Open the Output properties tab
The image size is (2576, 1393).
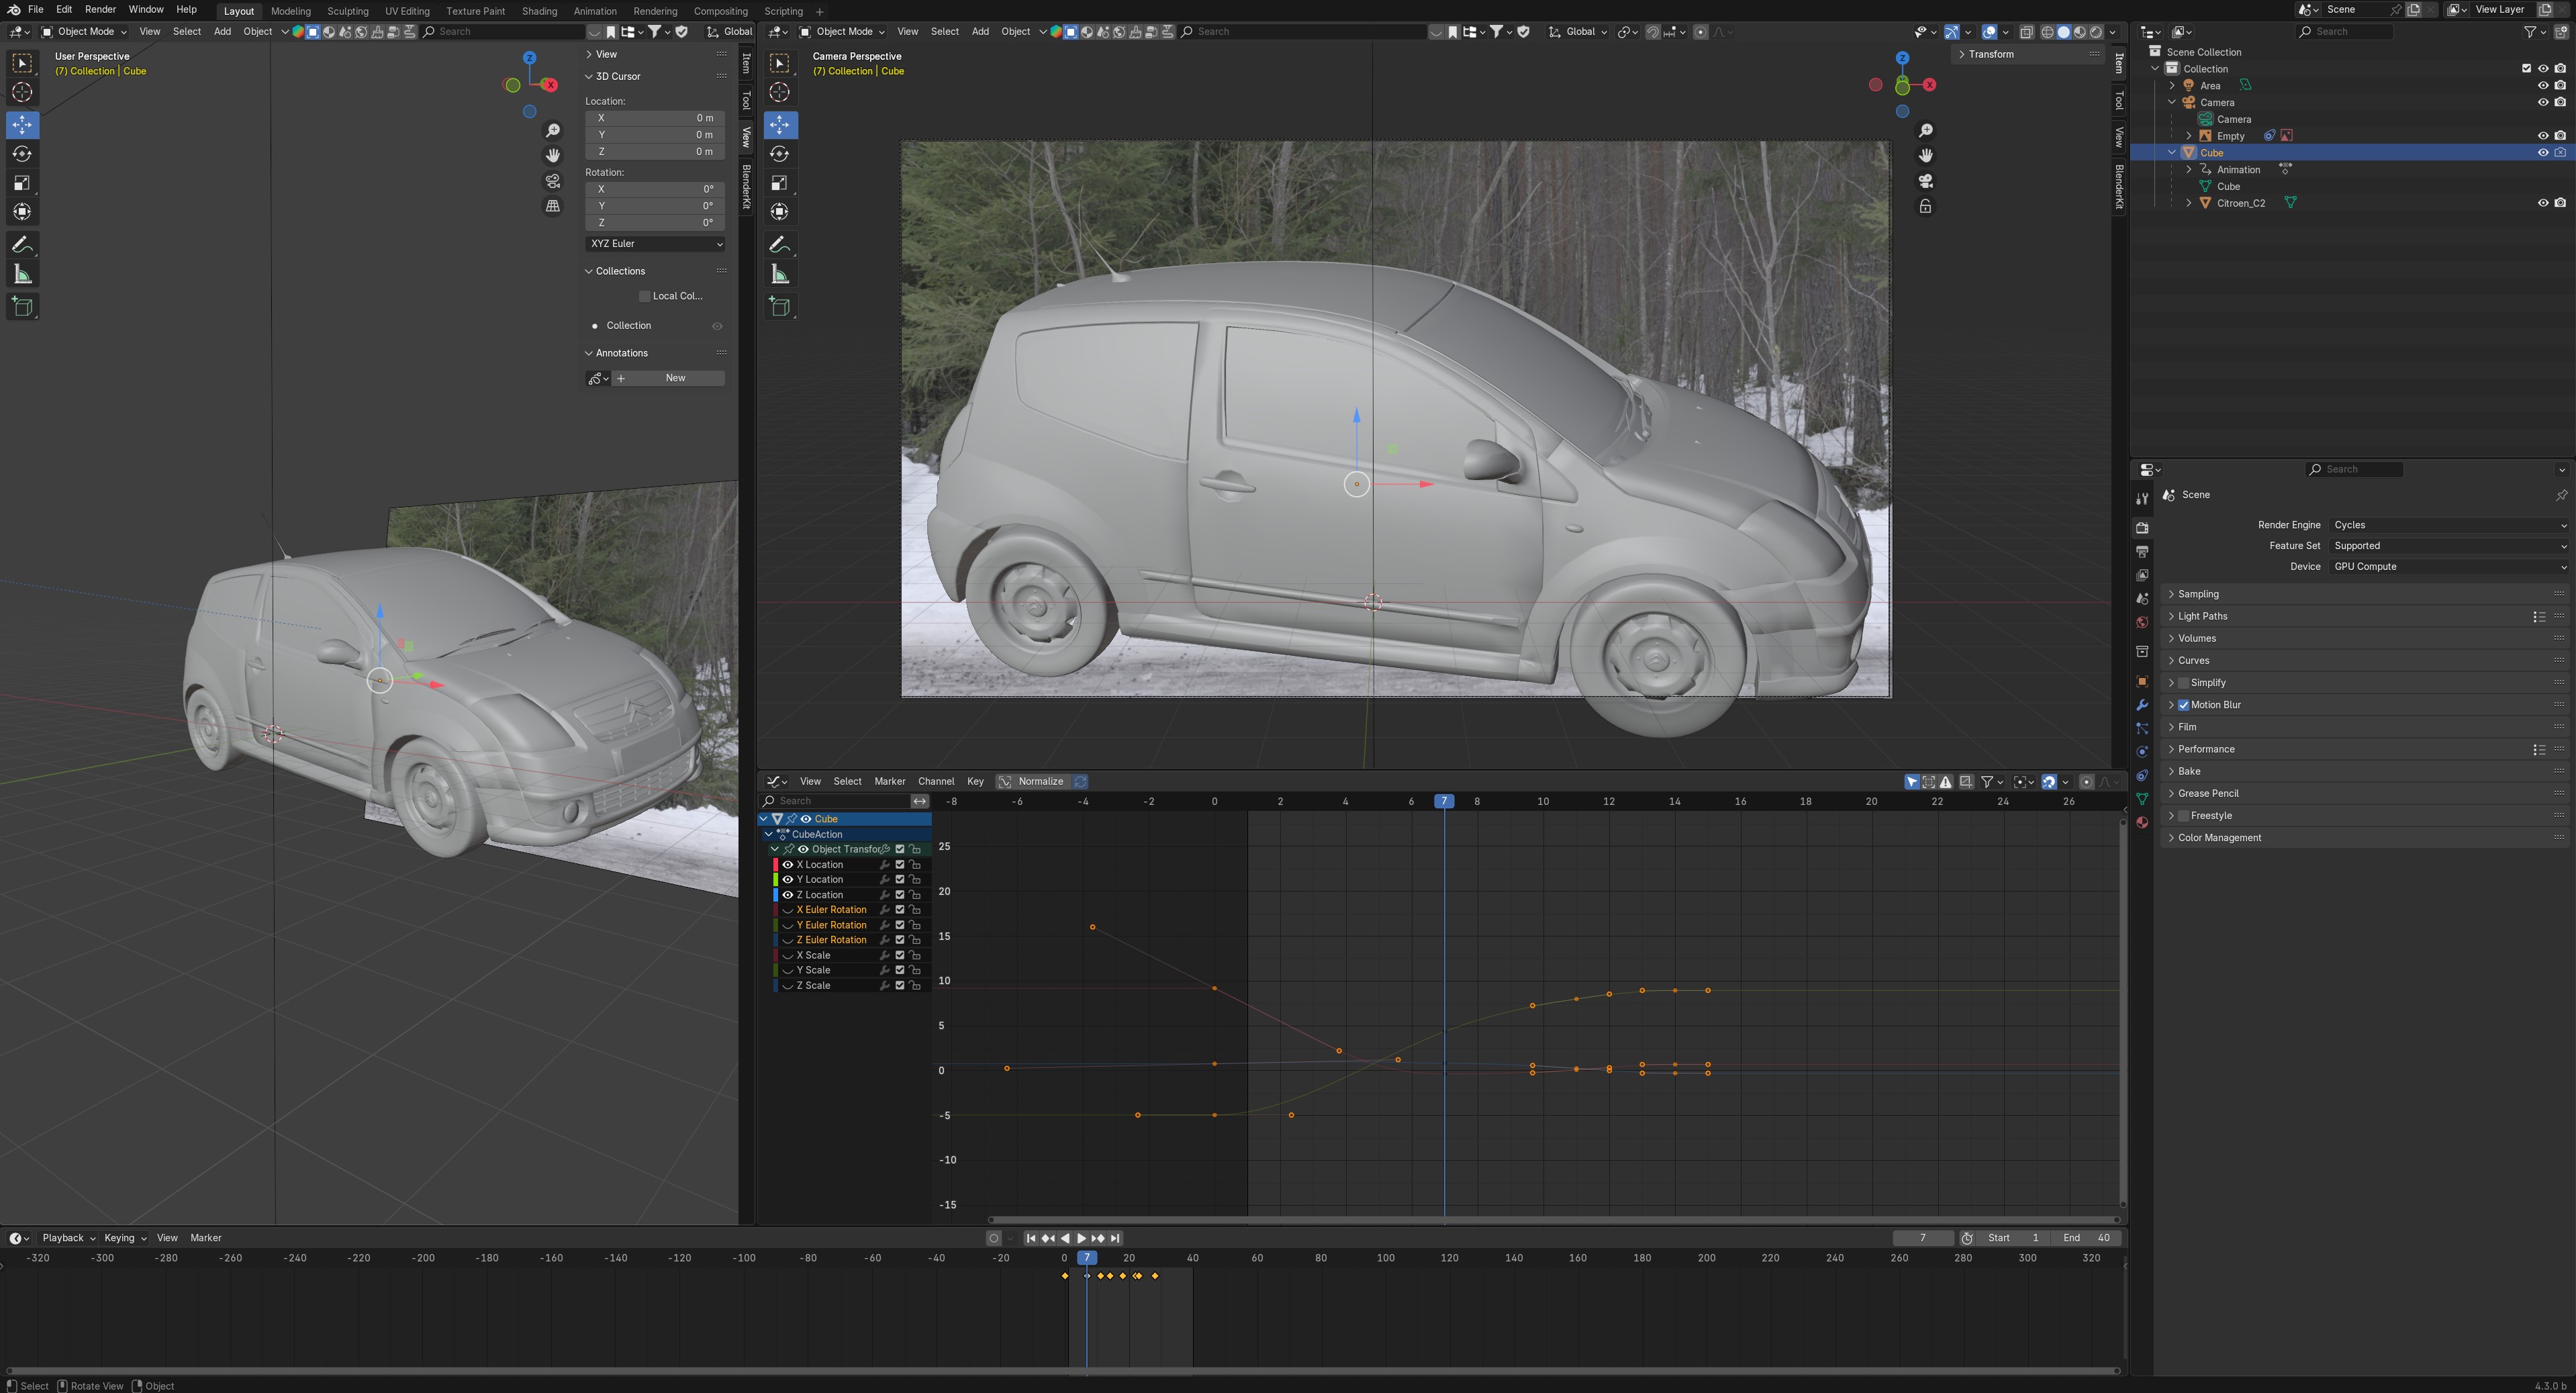(2142, 551)
